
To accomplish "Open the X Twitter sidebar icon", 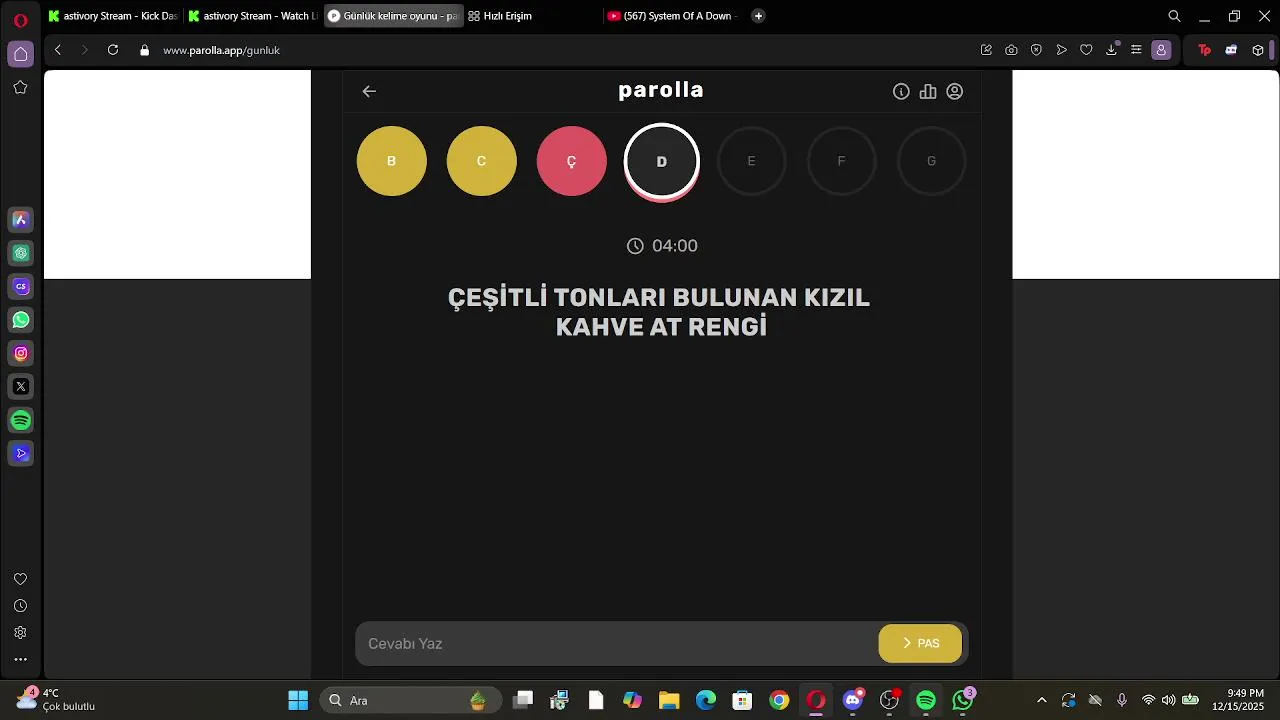I will pyautogui.click(x=21, y=386).
